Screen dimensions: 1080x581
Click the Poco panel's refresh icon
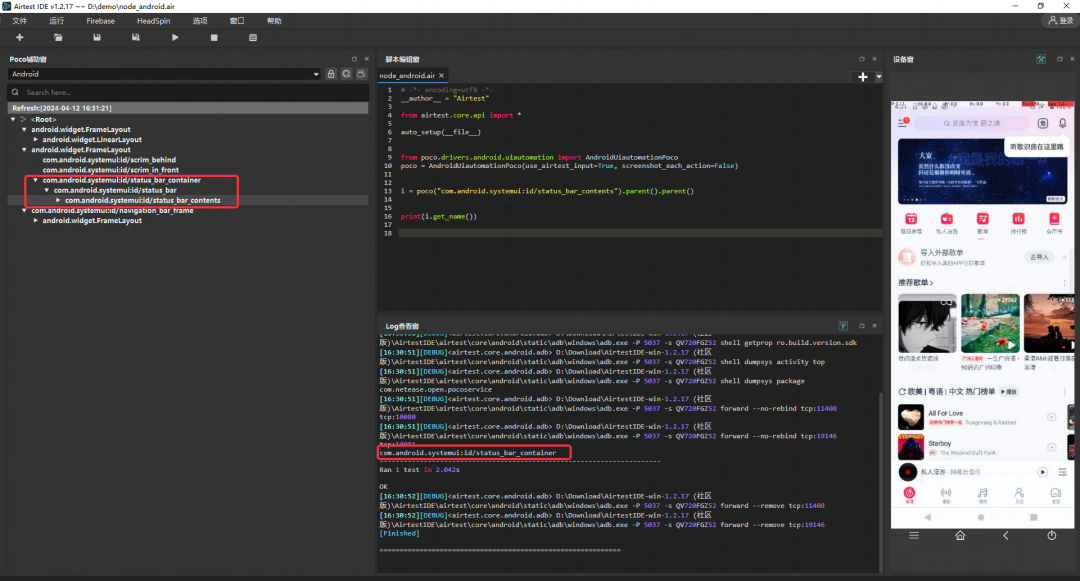pyautogui.click(x=346, y=74)
